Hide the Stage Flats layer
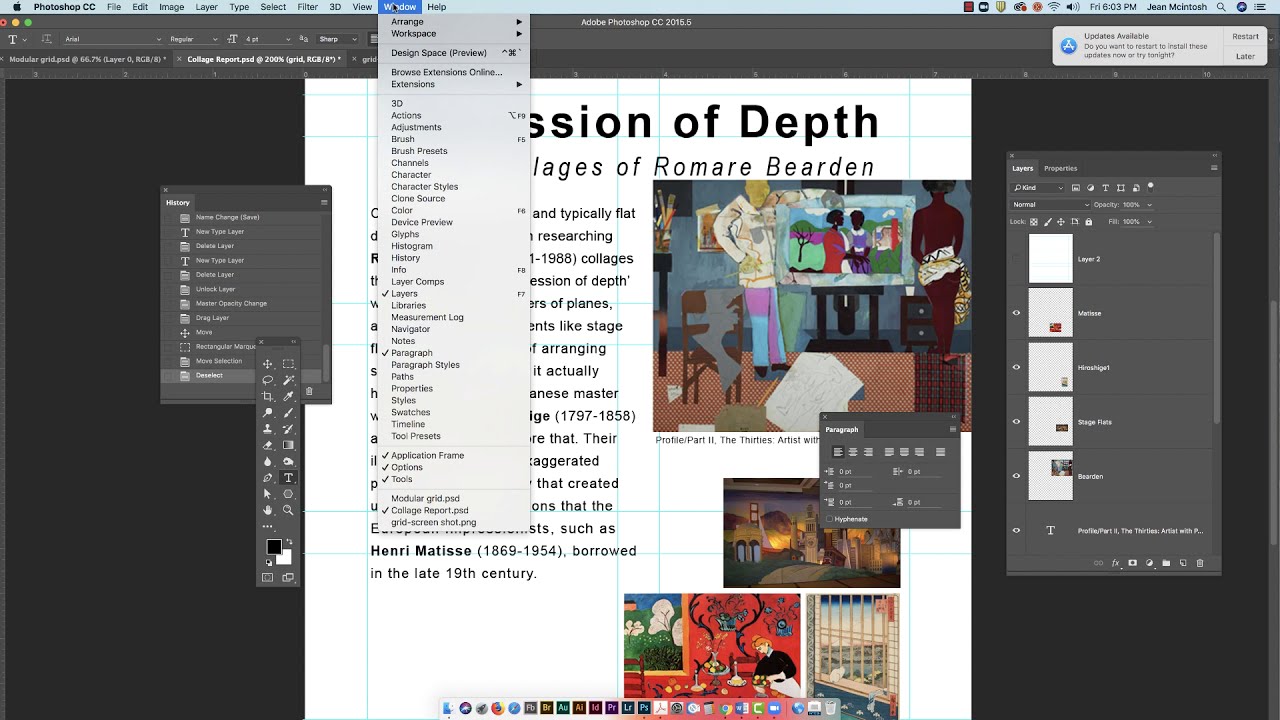Image resolution: width=1280 pixels, height=720 pixels. click(x=1016, y=421)
